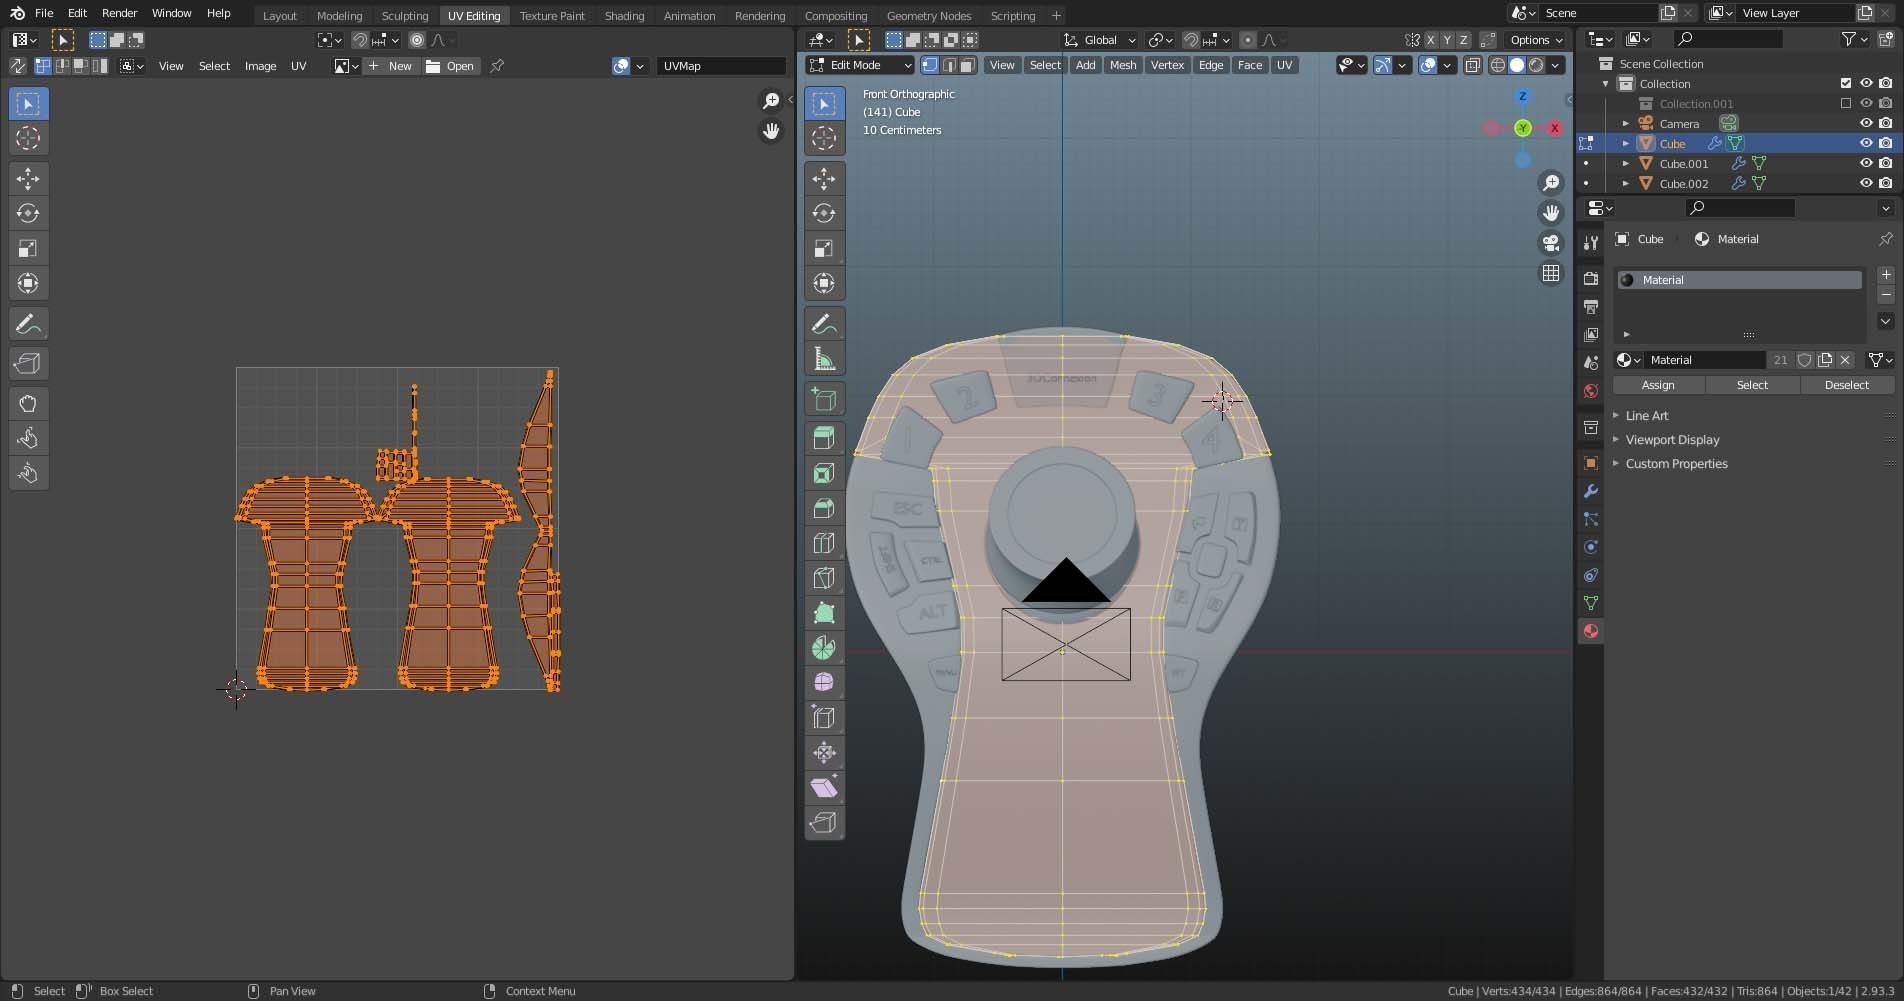1904x1001 pixels.
Task: Hide Cube.002 in viewport via eye icon
Action: 1865,183
